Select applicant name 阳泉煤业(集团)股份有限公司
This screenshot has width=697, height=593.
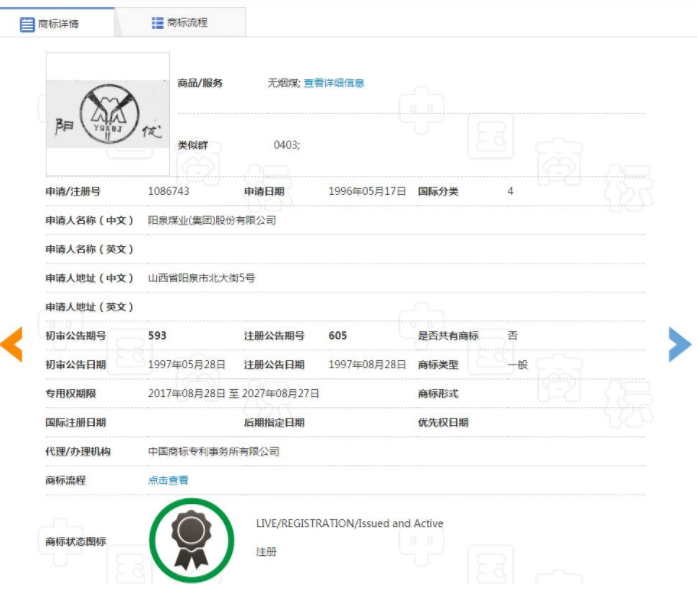212,220
